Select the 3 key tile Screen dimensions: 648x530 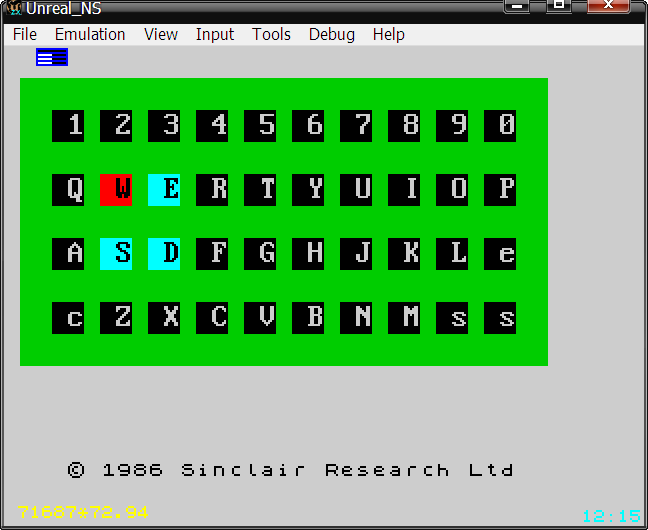point(164,126)
